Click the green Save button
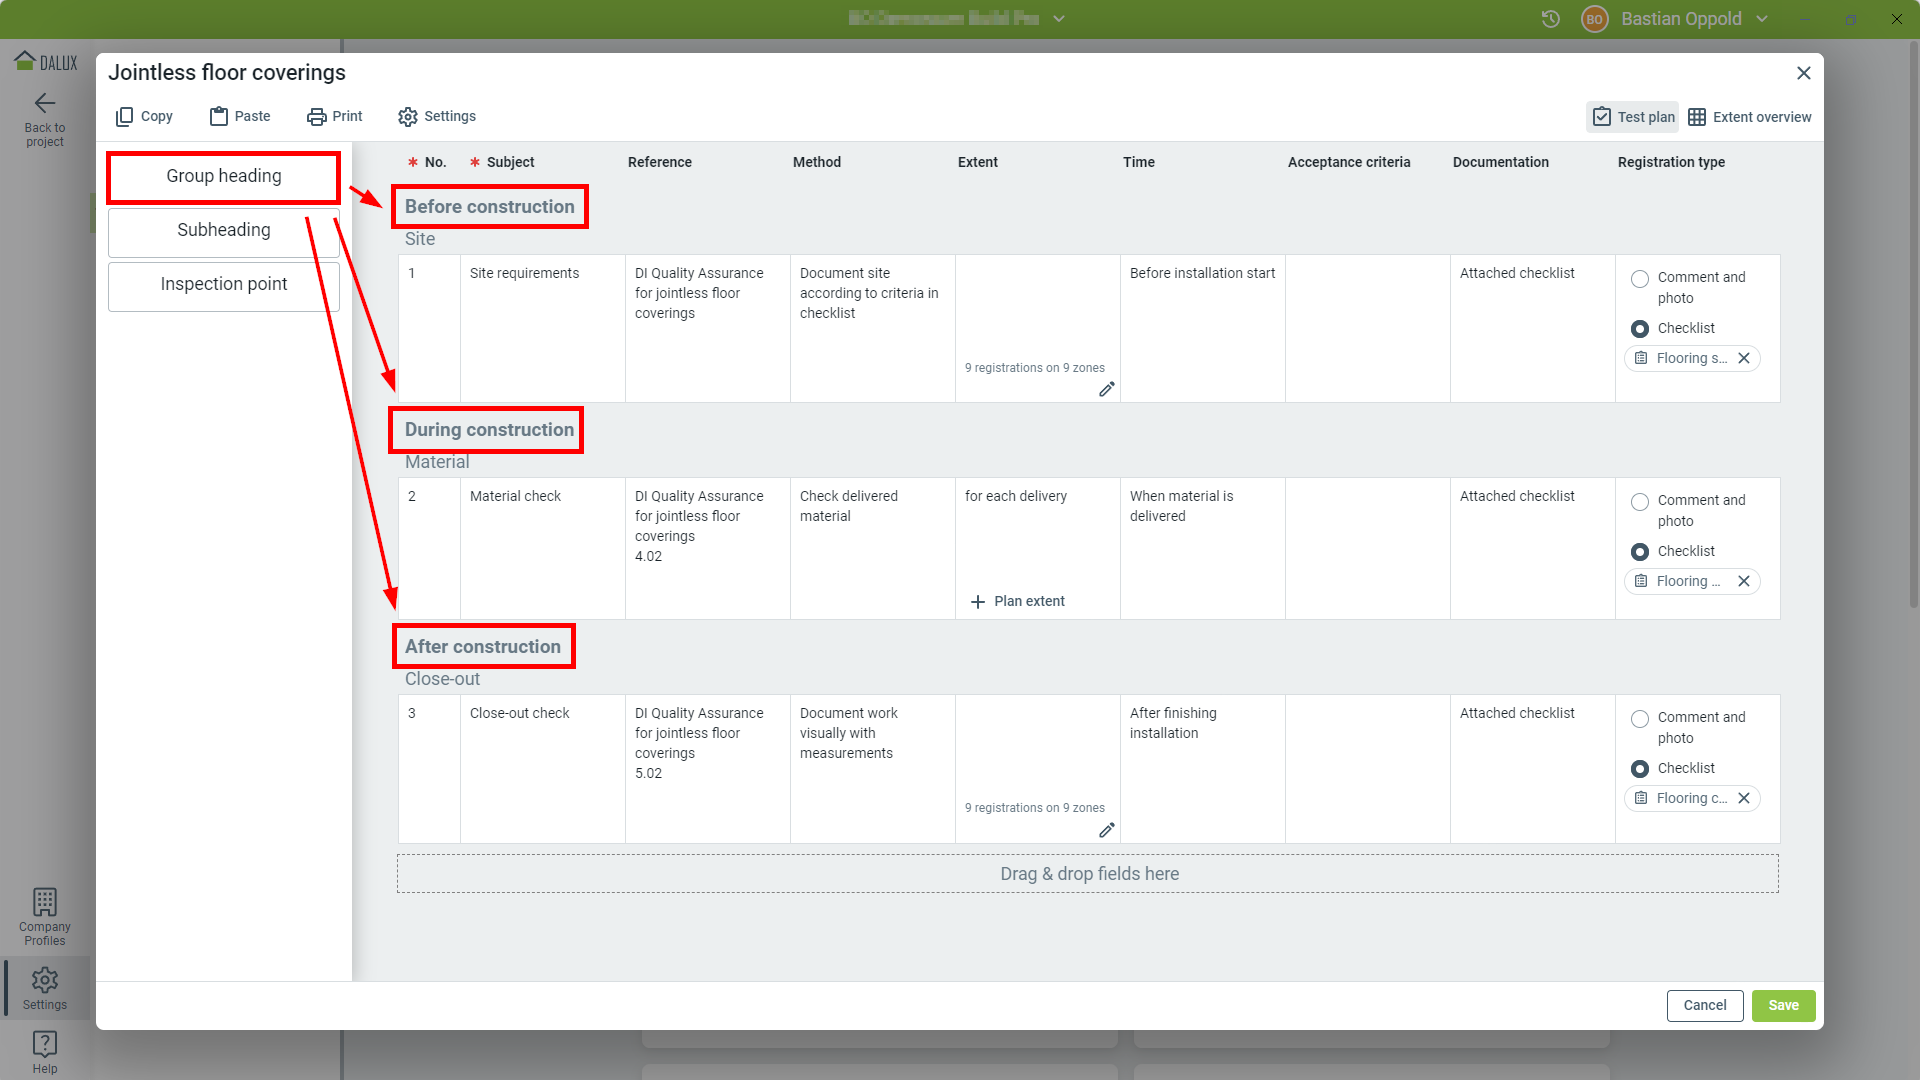1920x1080 pixels. tap(1783, 1006)
